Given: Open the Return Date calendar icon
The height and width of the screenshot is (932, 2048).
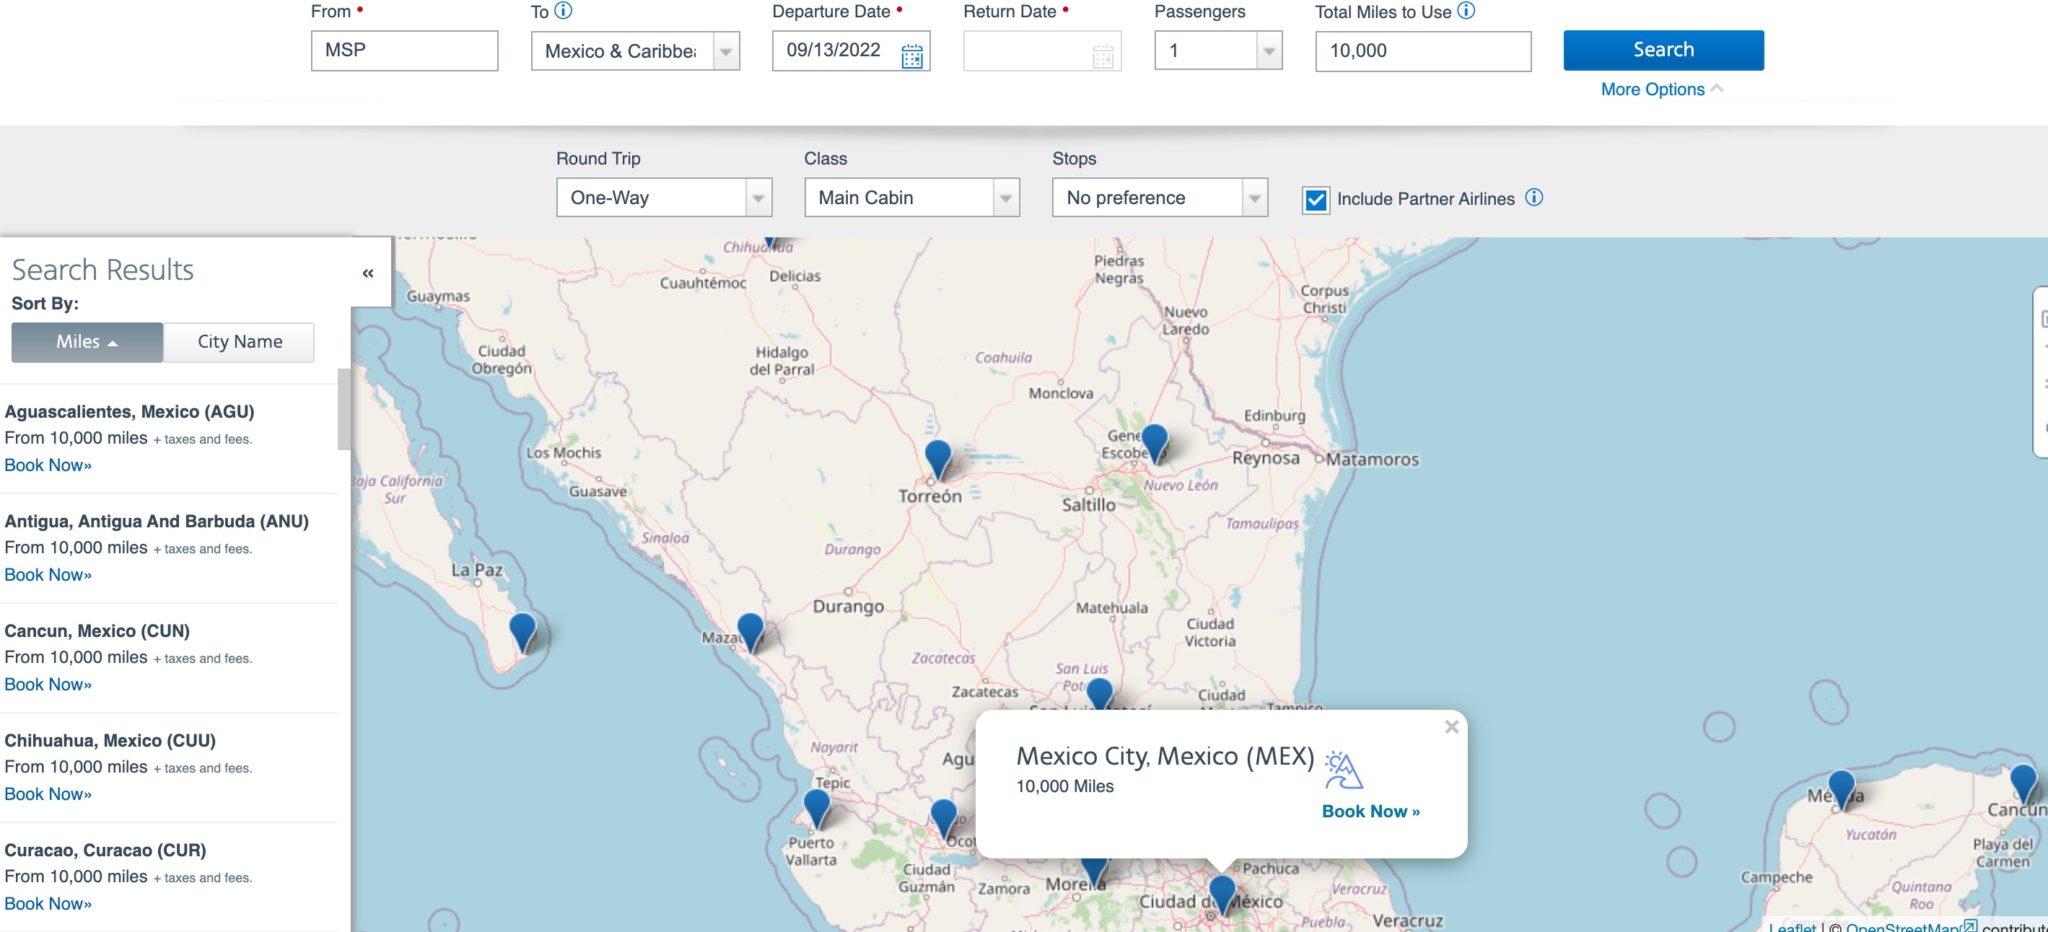Looking at the screenshot, I should click(x=1101, y=58).
